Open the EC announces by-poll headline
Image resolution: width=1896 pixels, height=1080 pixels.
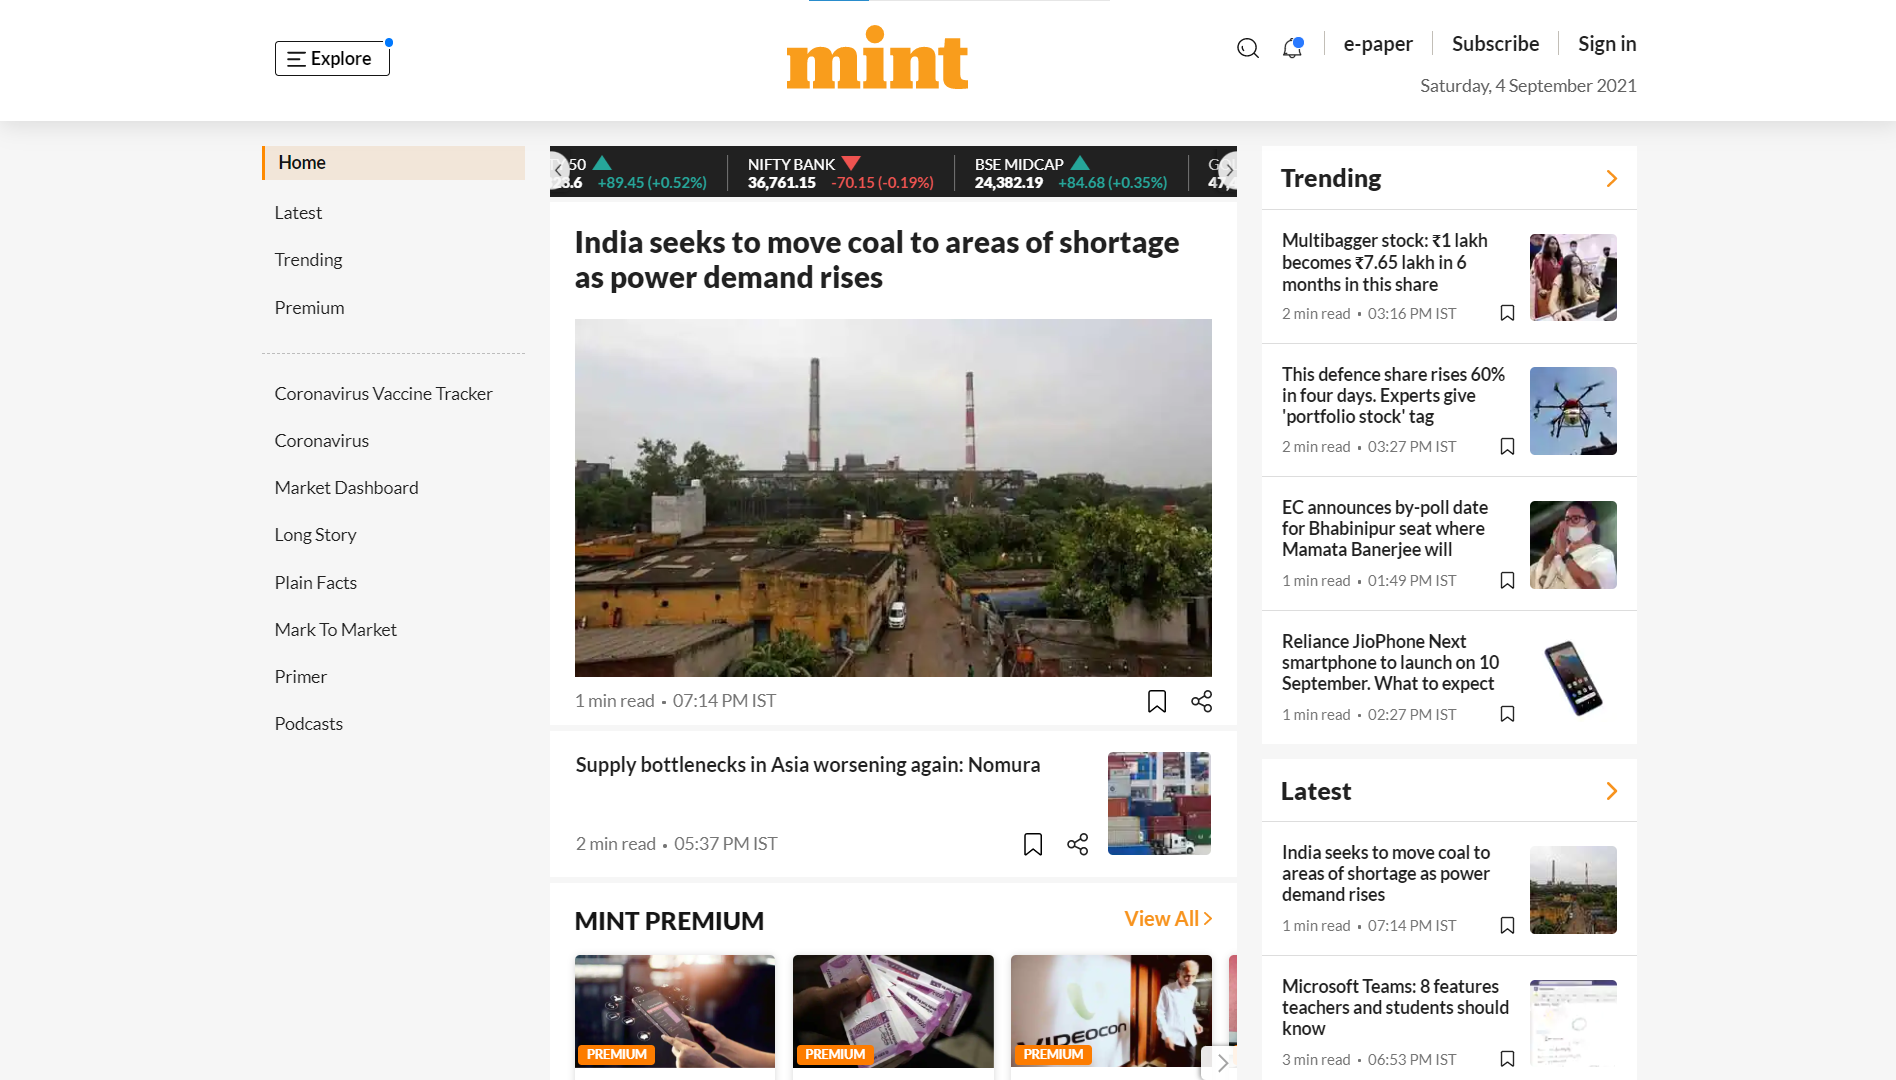coord(1385,528)
